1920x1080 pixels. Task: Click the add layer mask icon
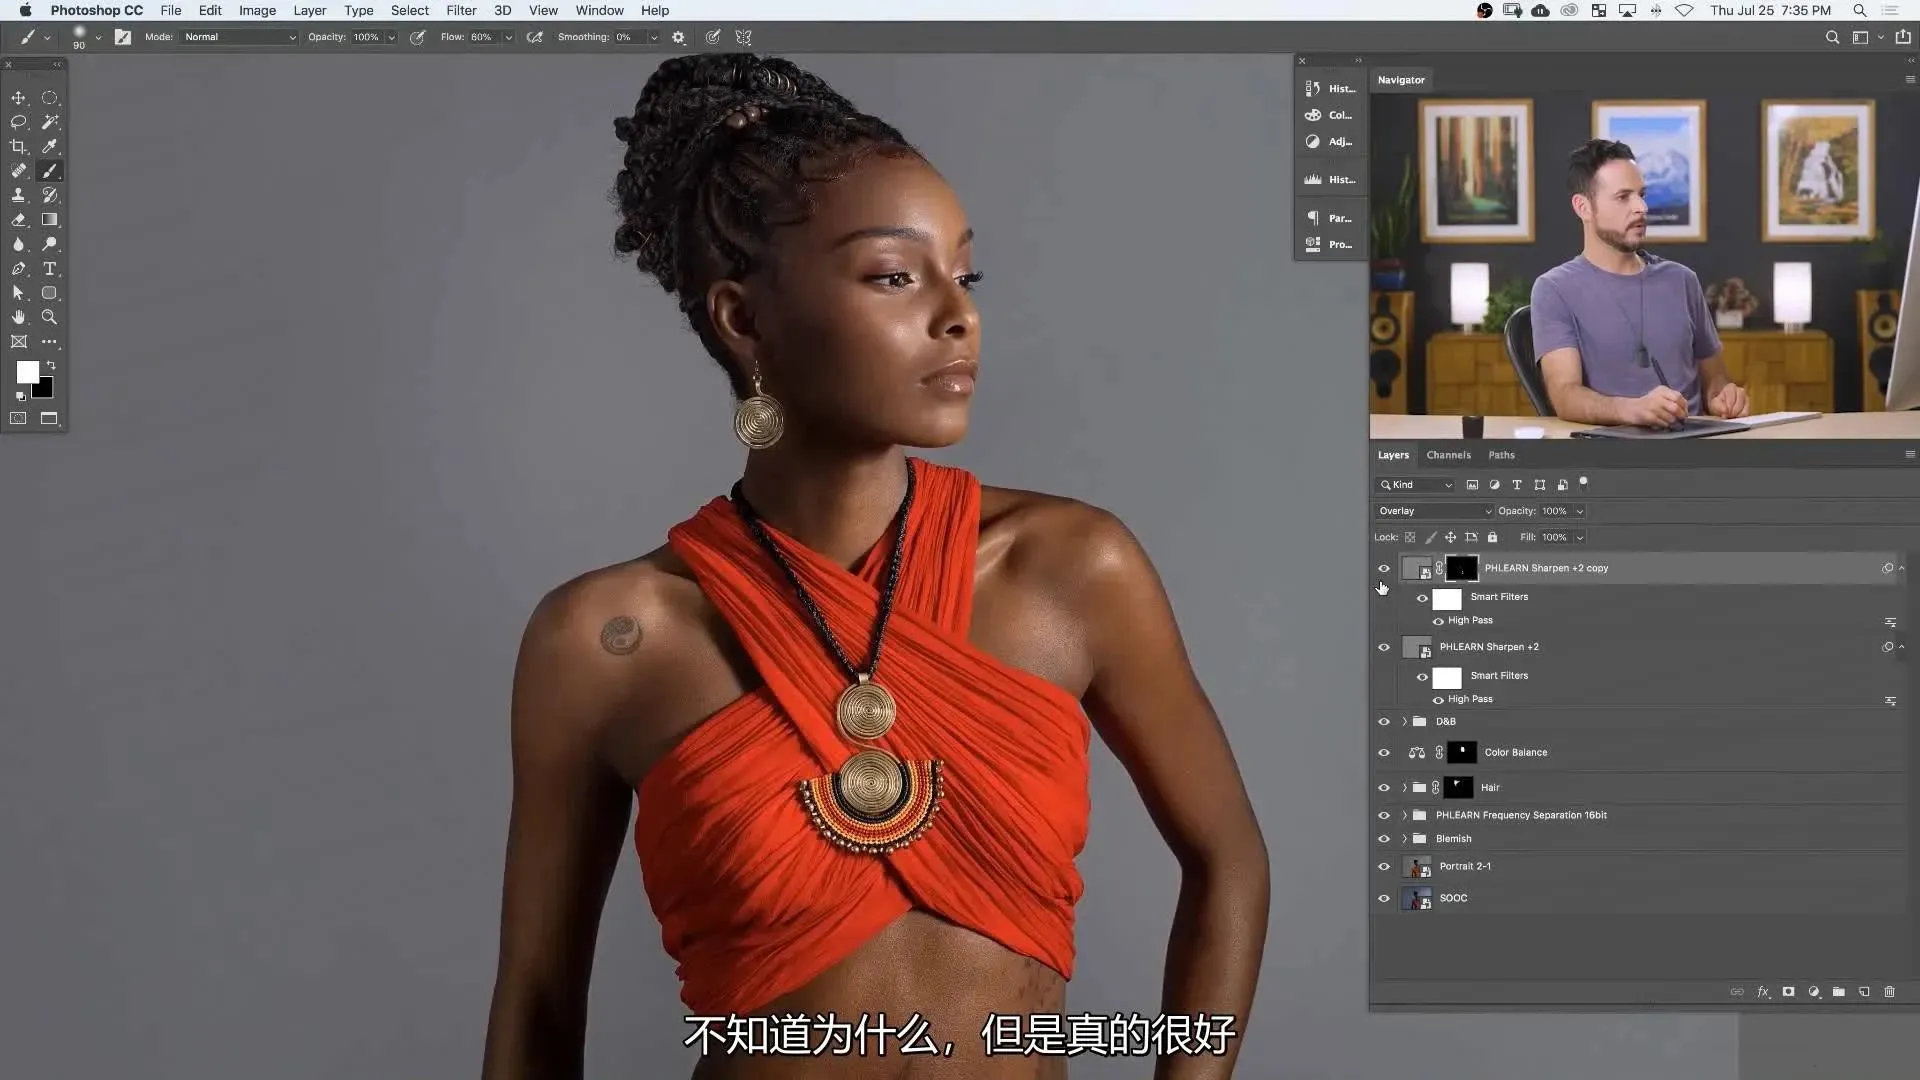coord(1788,992)
